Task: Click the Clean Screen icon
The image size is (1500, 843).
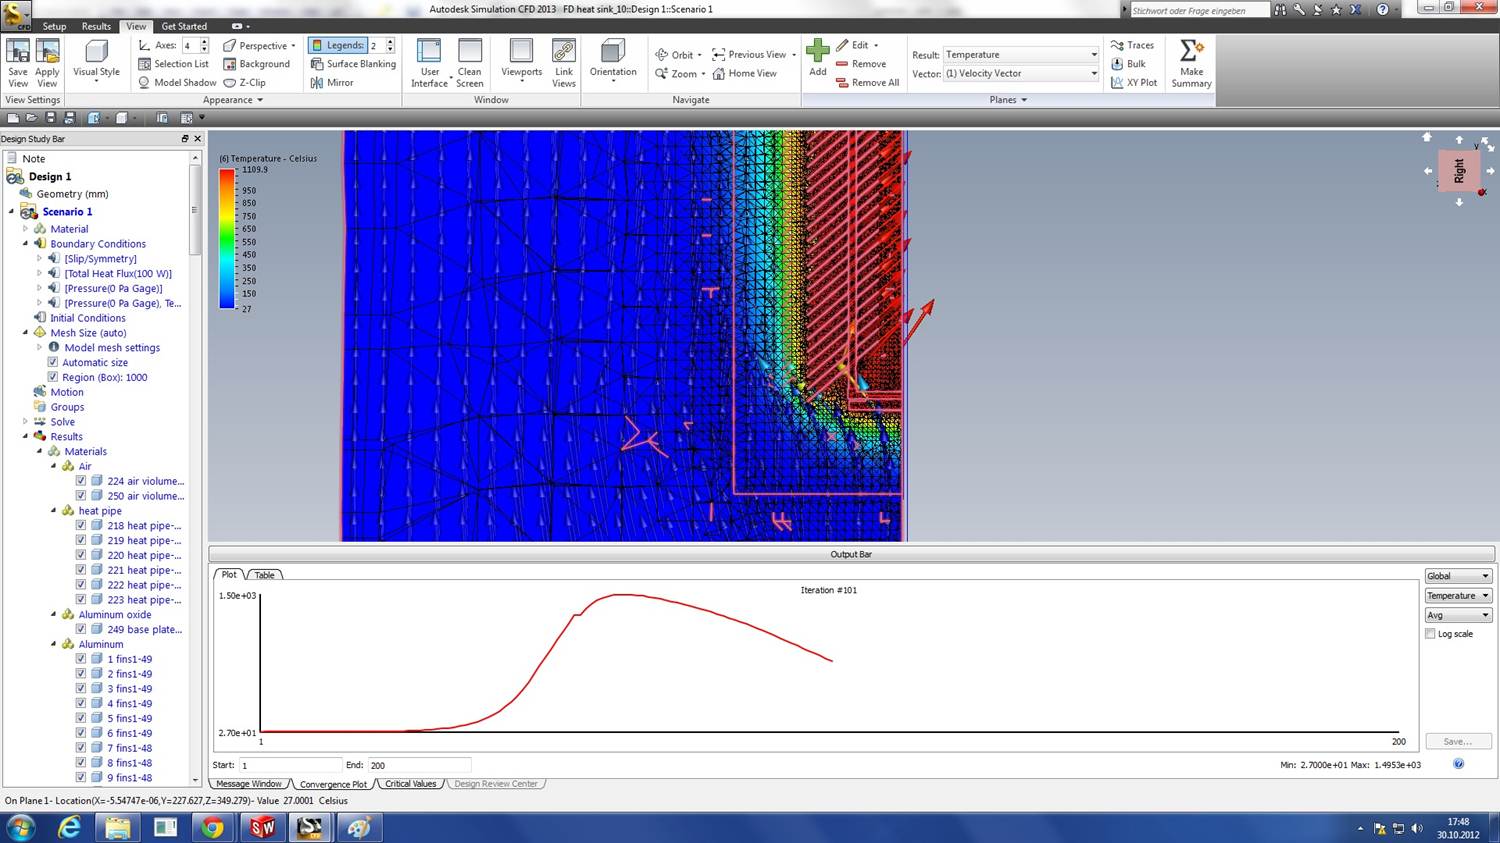Action: point(470,63)
